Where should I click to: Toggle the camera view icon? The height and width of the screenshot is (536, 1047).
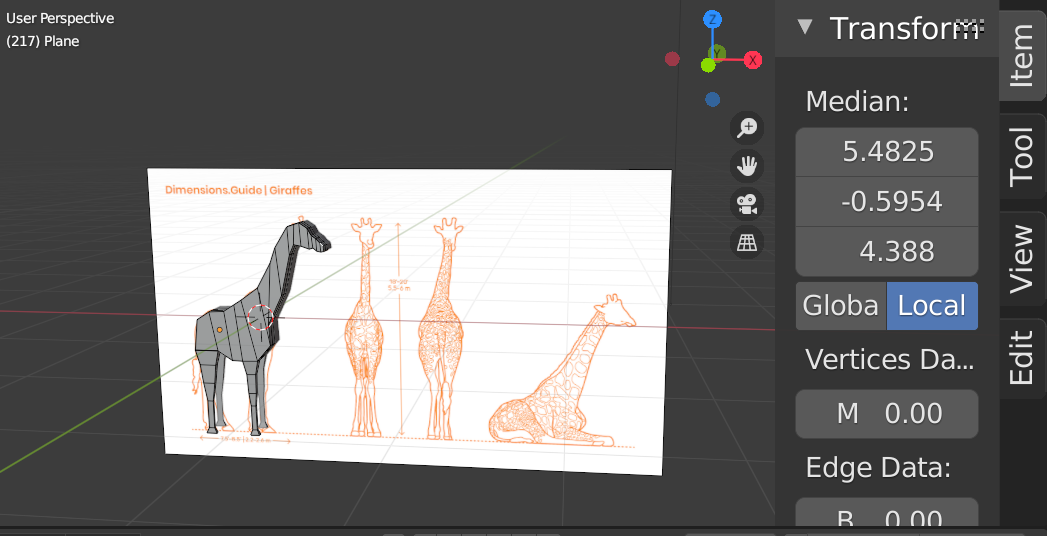coord(746,204)
